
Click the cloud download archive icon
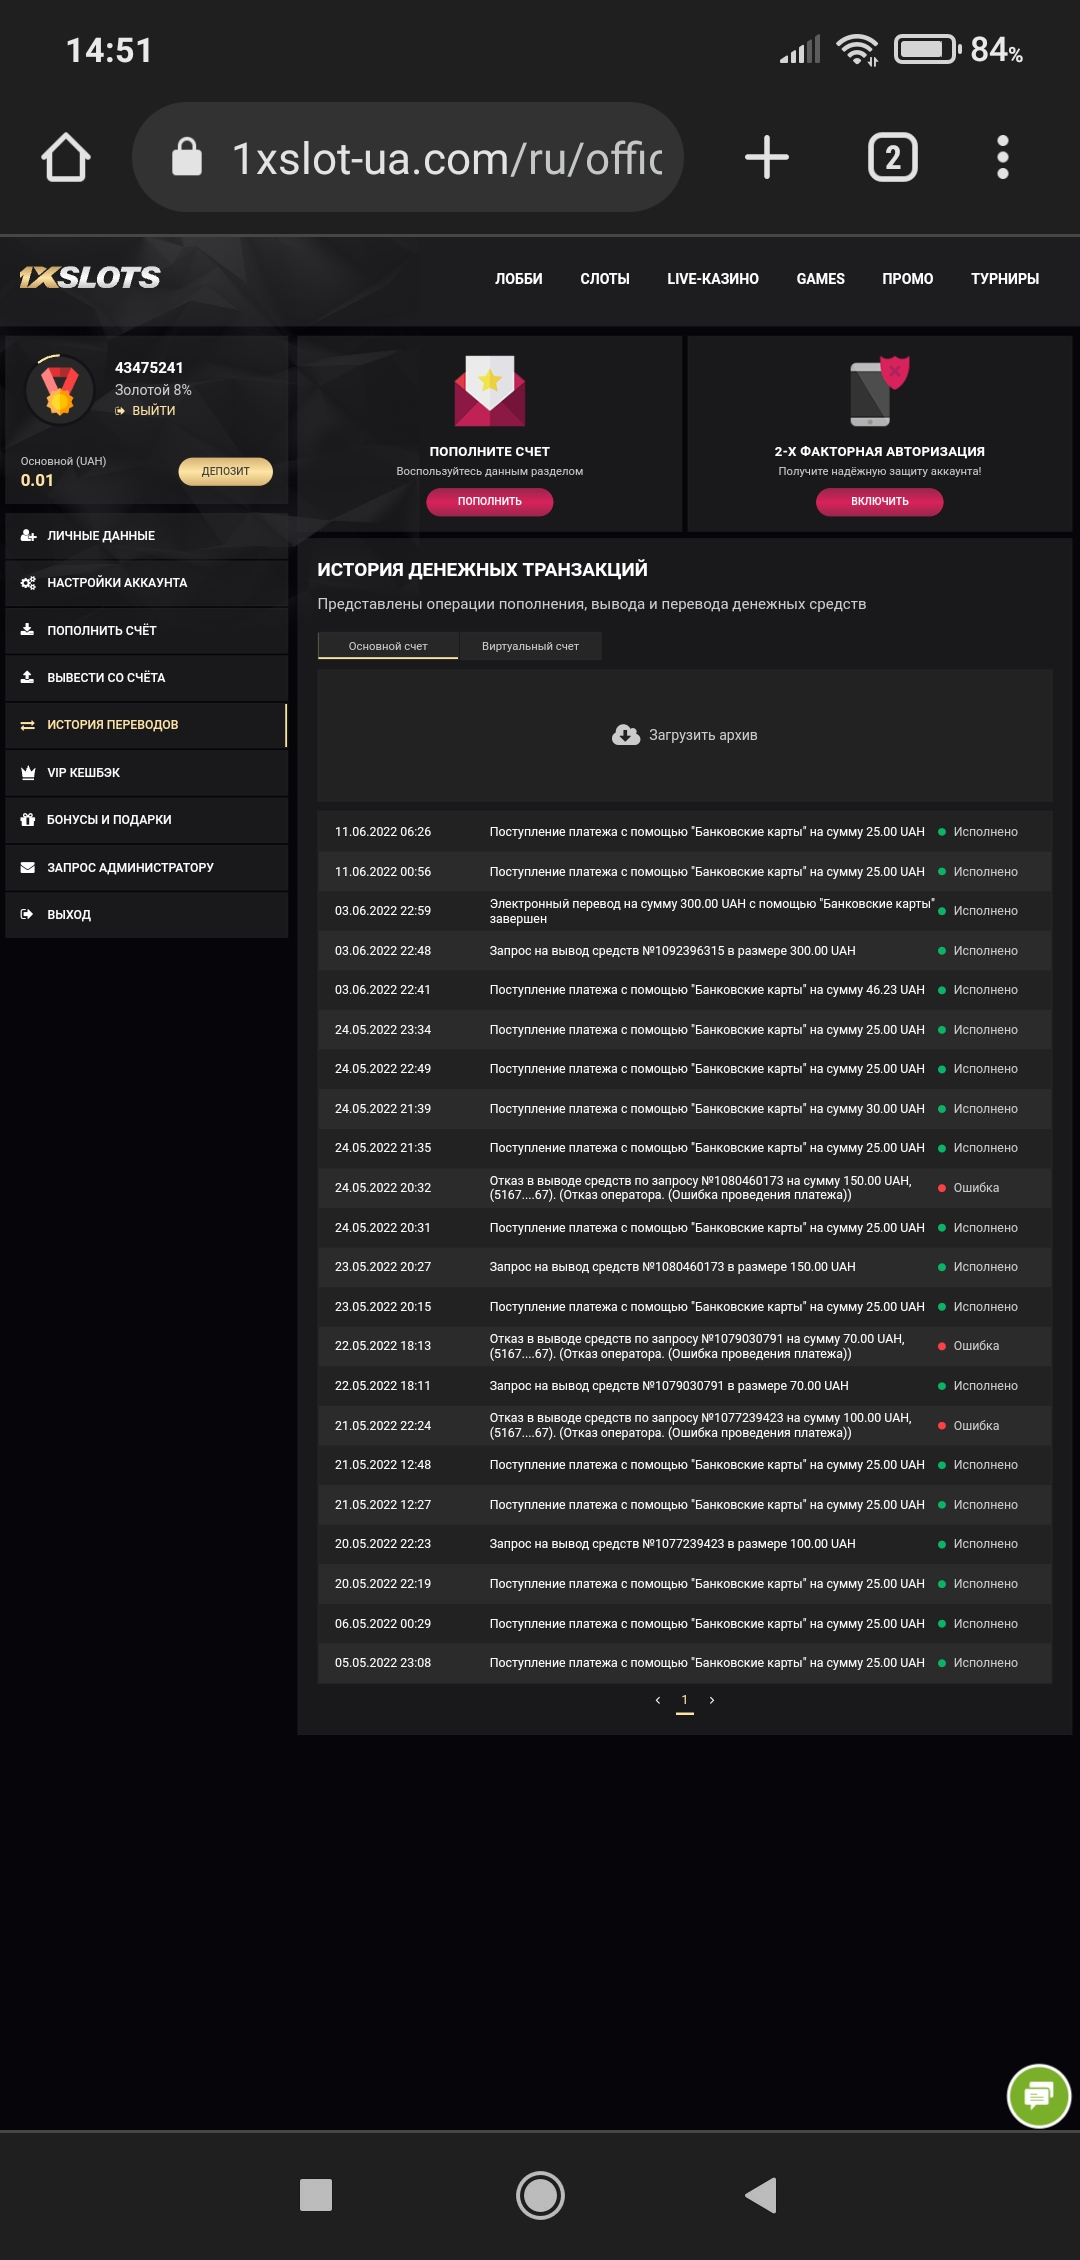626,735
